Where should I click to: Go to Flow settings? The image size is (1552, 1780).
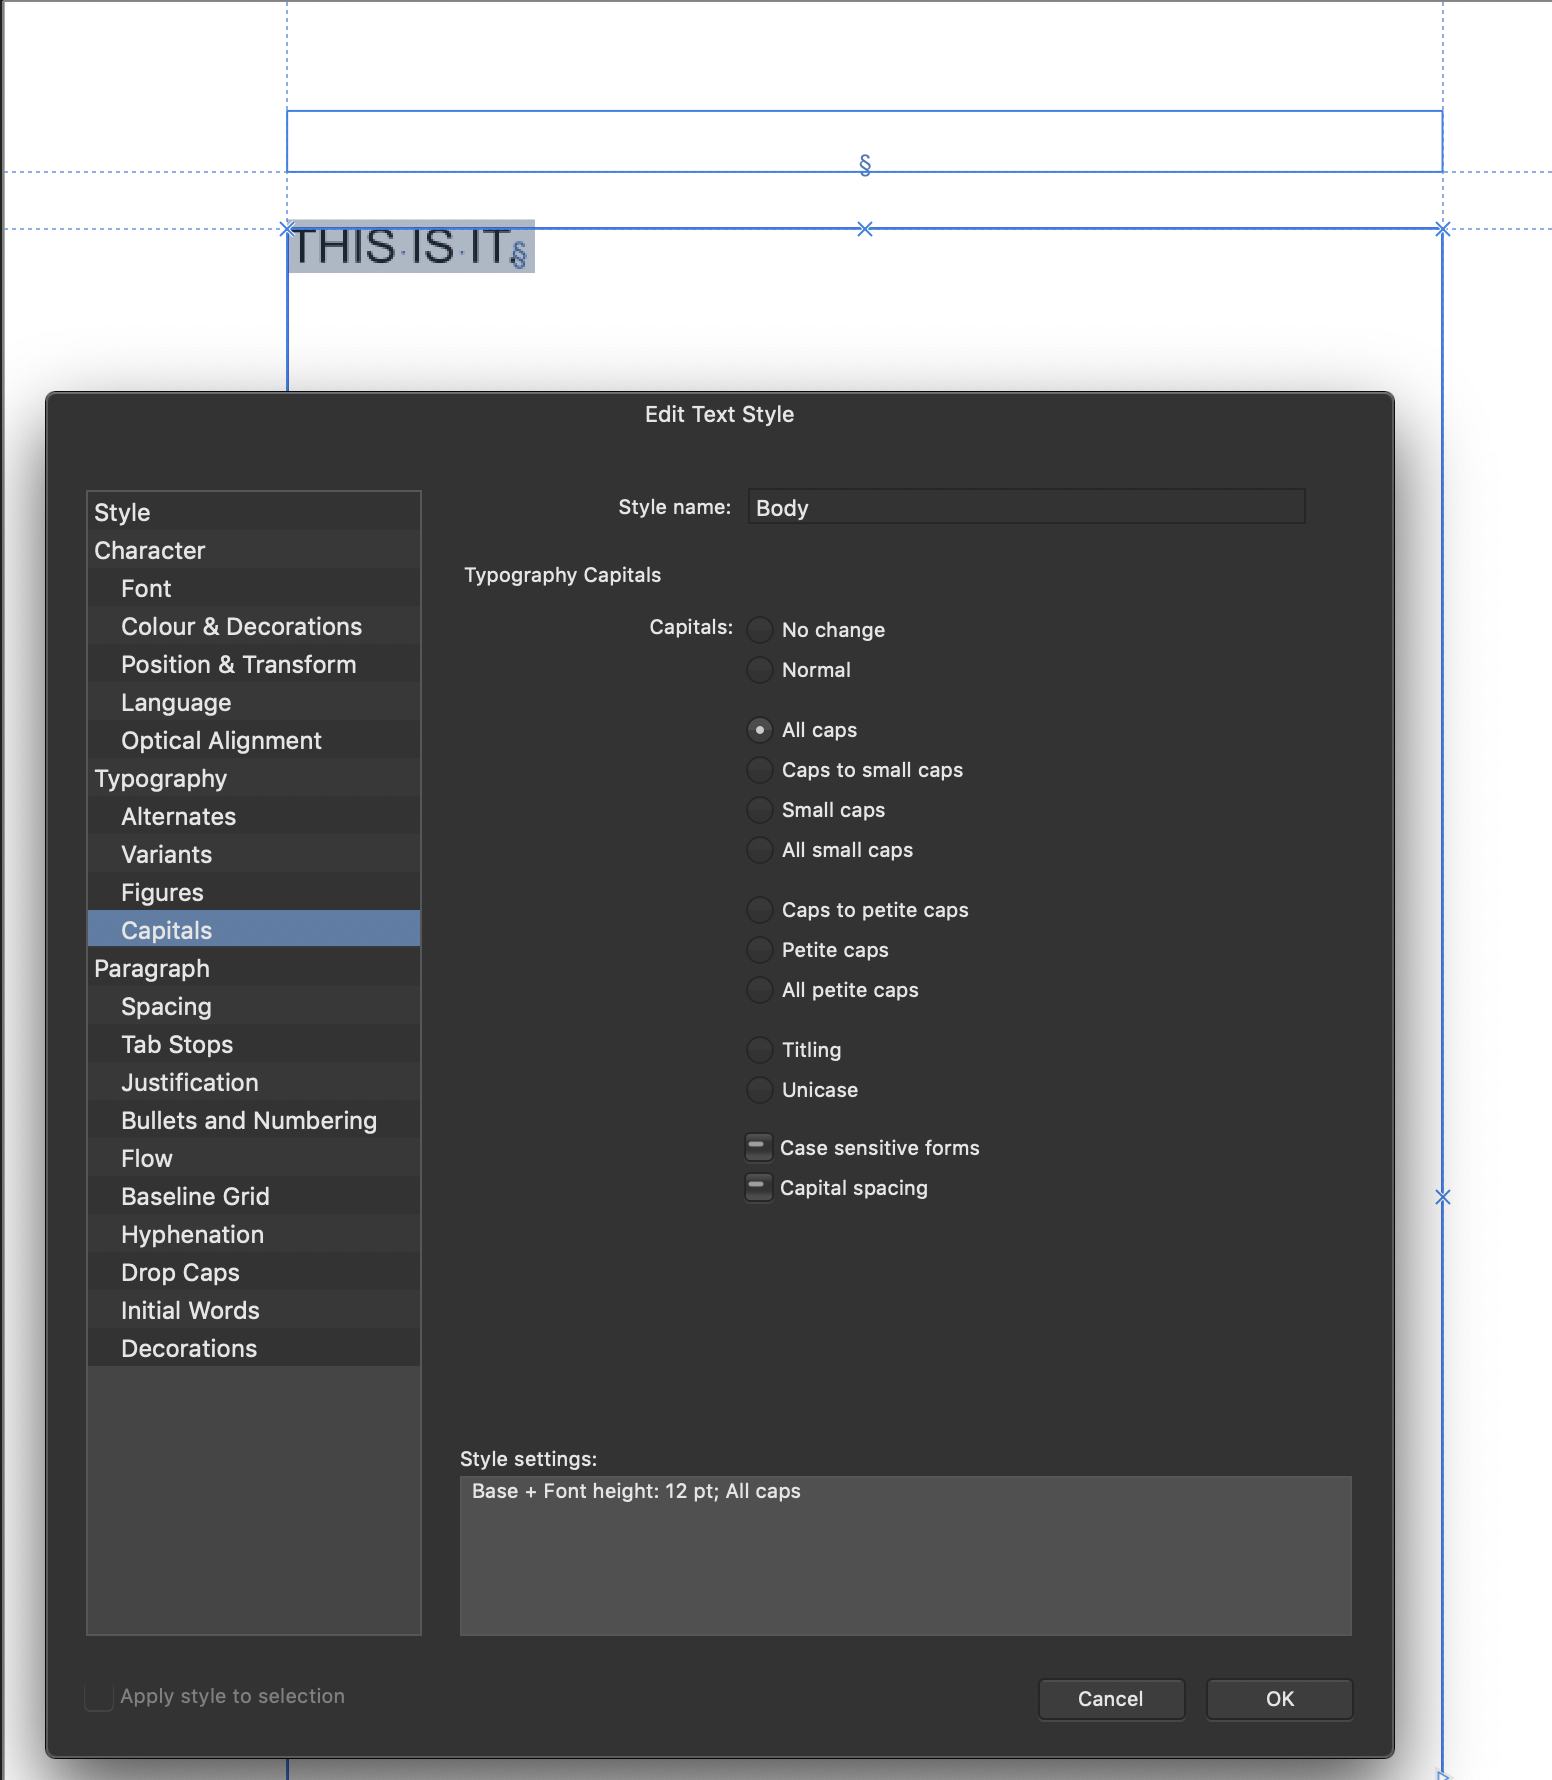(254, 1158)
